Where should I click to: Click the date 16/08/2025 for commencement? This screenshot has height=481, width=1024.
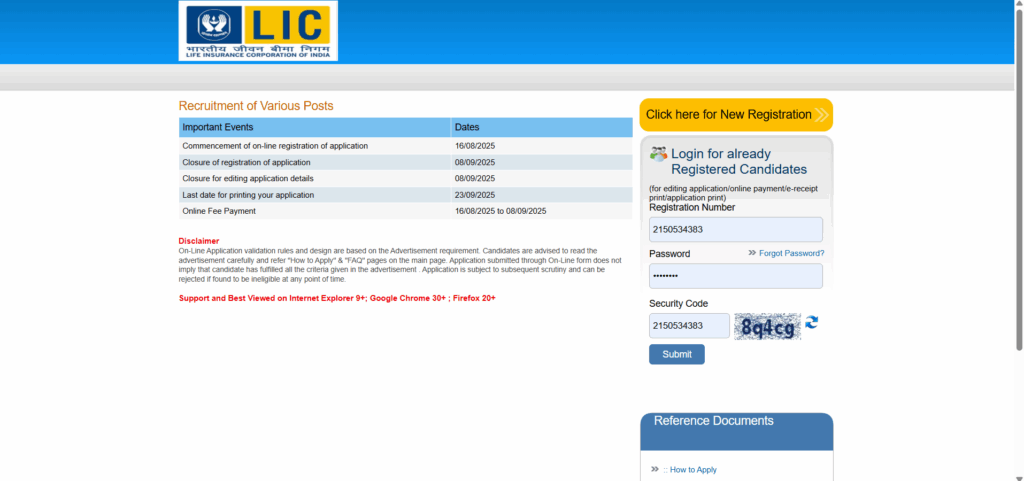475,146
